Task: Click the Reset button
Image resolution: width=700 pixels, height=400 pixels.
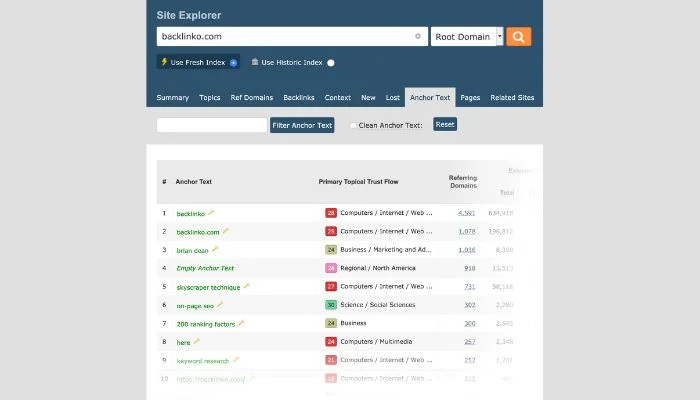Action: pyautogui.click(x=445, y=124)
